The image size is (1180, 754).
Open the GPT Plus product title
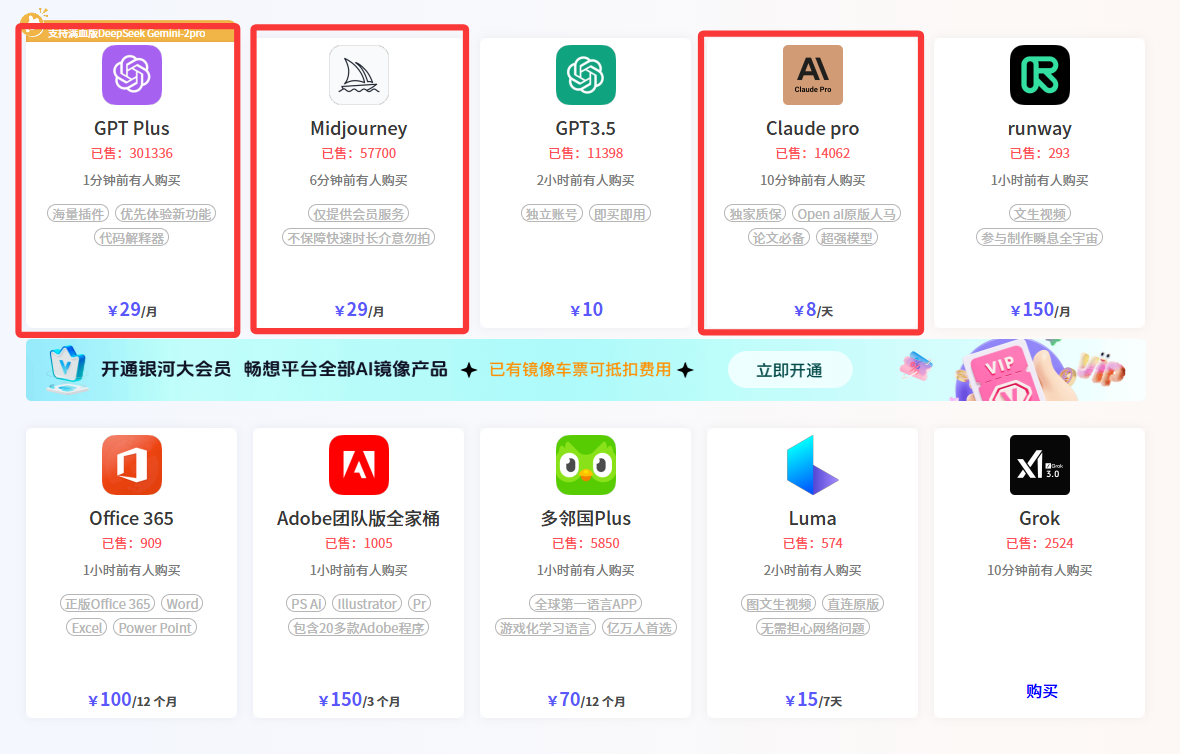click(132, 129)
